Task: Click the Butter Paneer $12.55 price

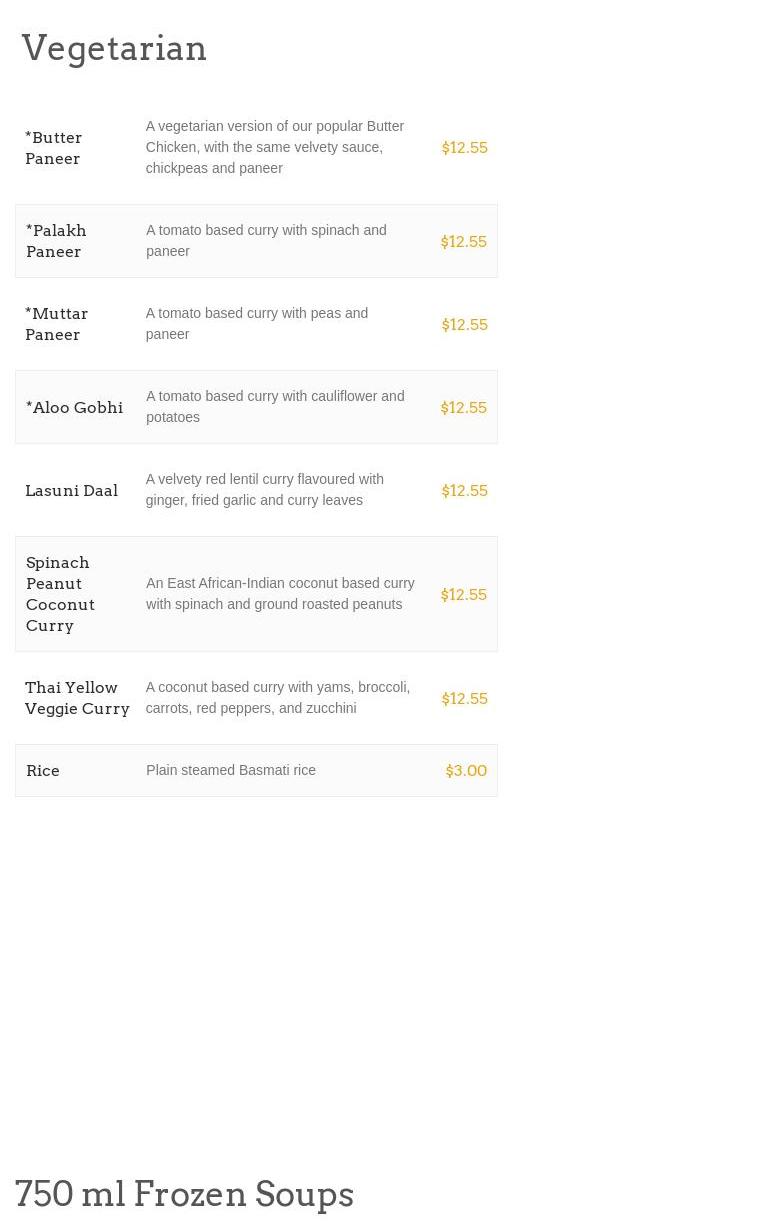Action: click(x=465, y=147)
